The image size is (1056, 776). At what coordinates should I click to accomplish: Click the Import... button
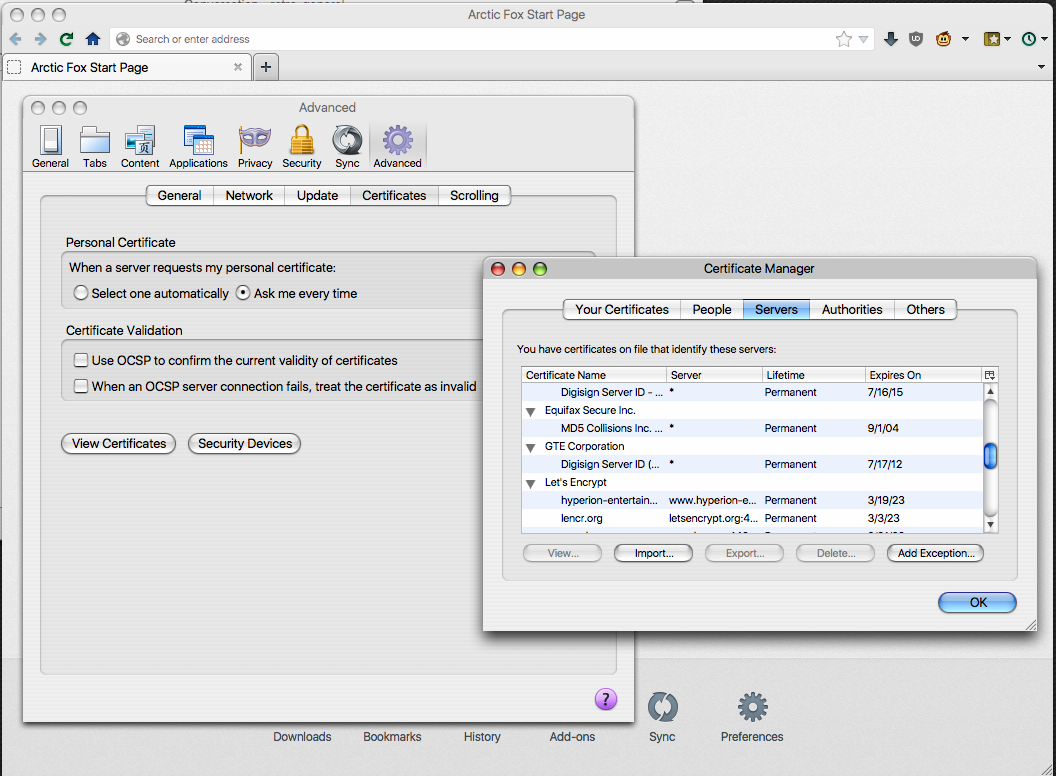pyautogui.click(x=653, y=553)
